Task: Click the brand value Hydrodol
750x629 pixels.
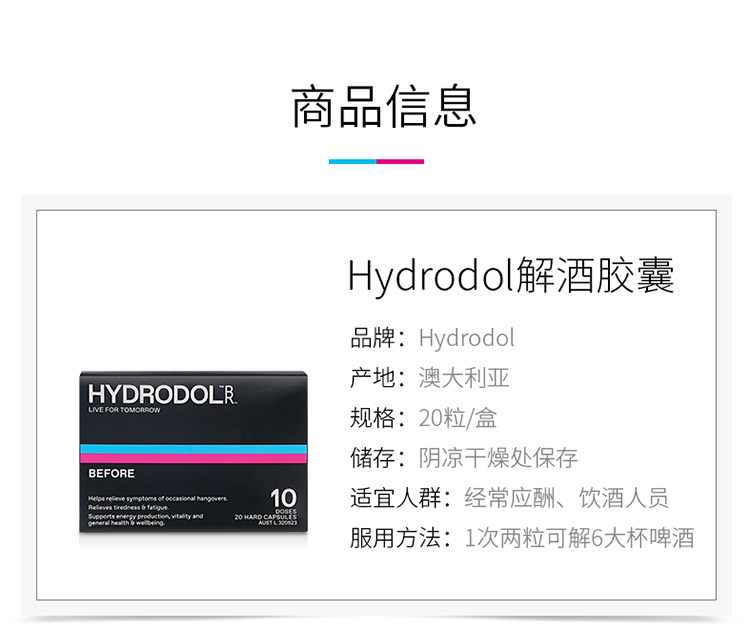Action: click(x=466, y=338)
